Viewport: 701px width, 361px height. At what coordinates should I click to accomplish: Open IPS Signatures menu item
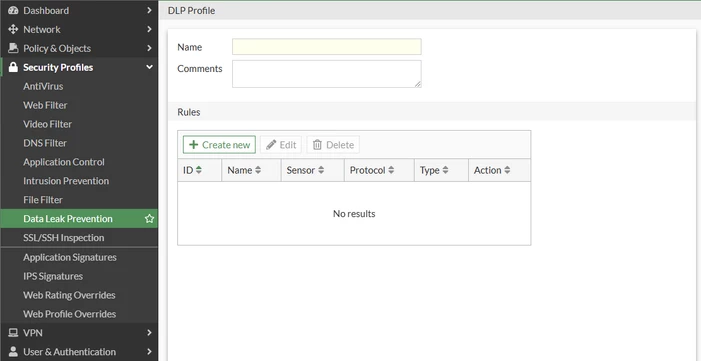[79, 276]
